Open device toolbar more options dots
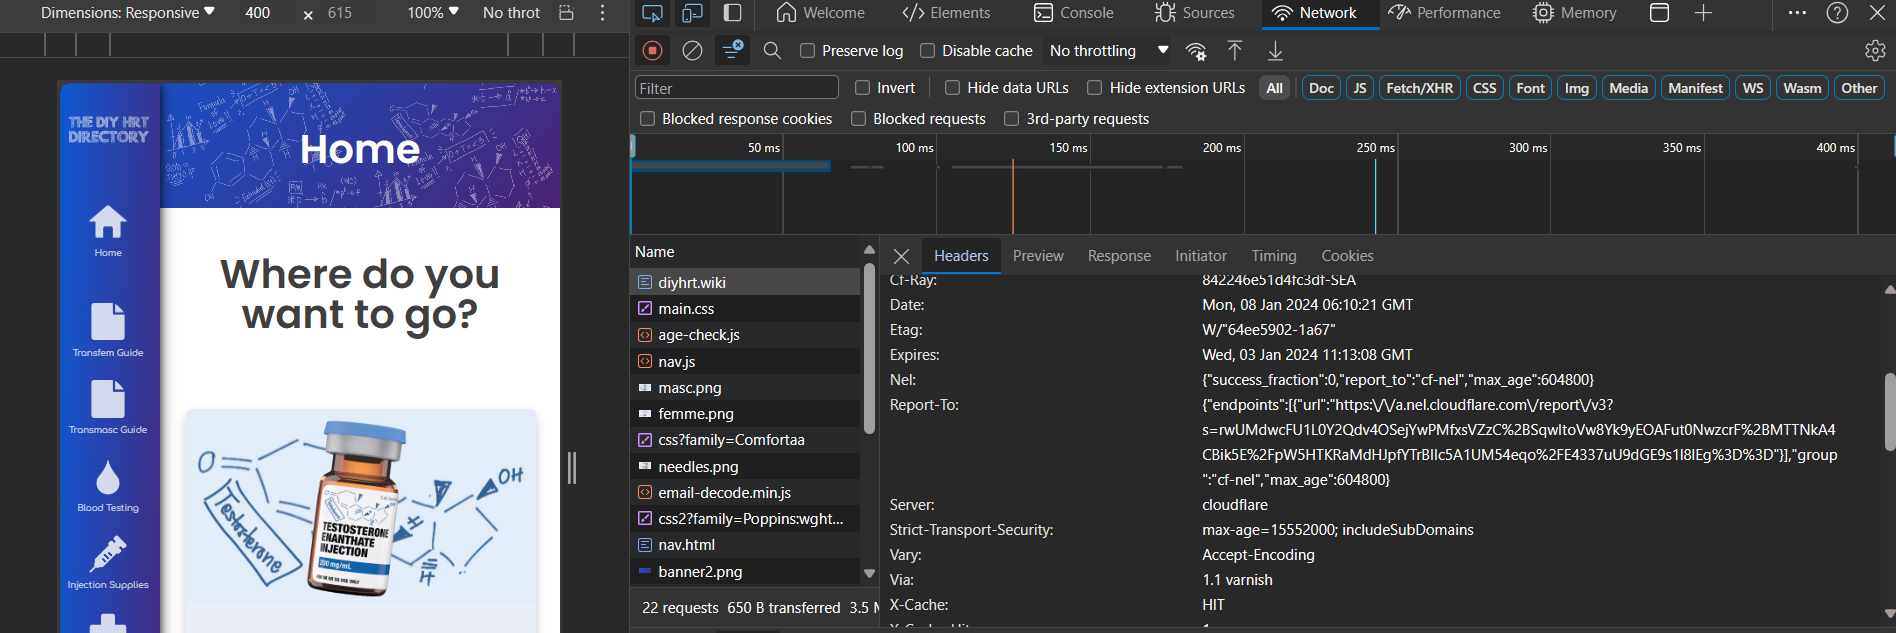1896x633 pixels. pyautogui.click(x=602, y=13)
